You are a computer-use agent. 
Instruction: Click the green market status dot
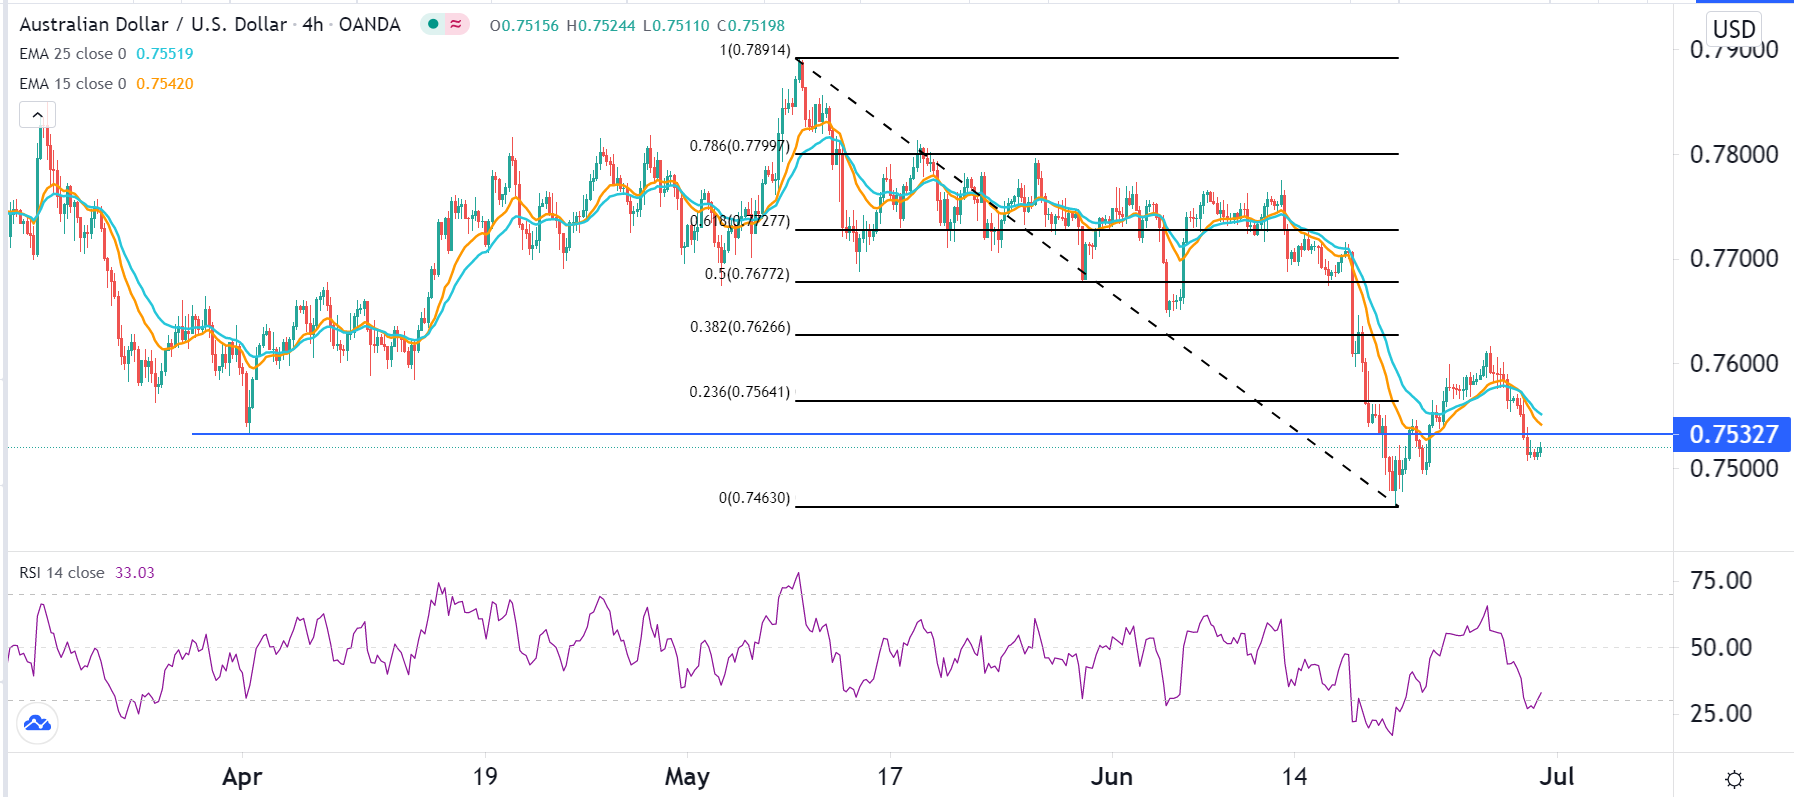pos(433,24)
